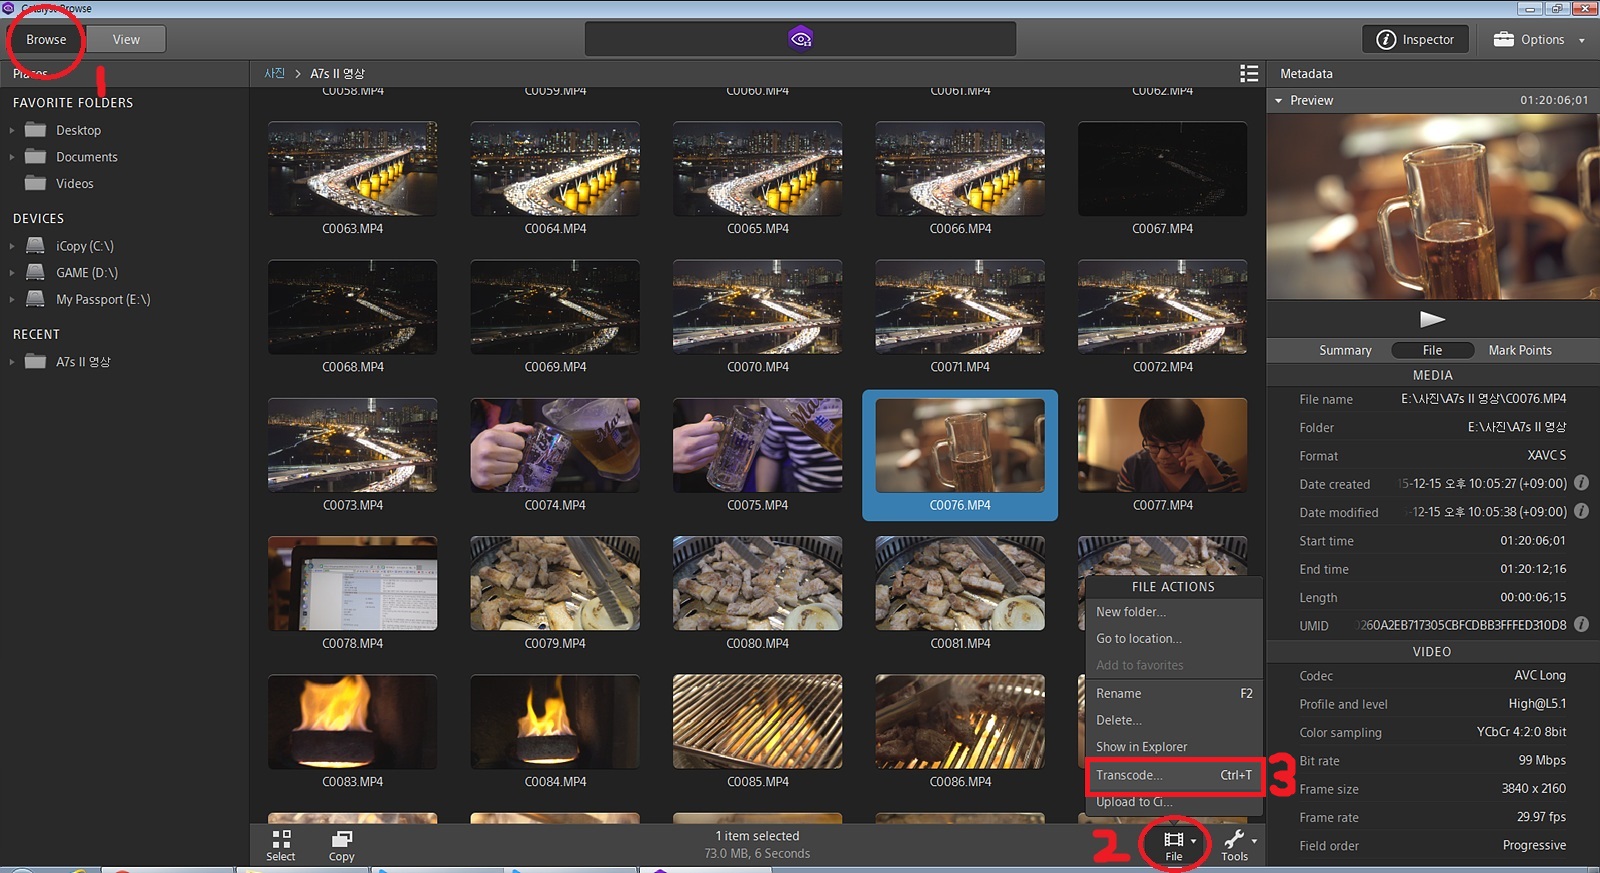Screen dimensions: 1600x873
Task: Click '1 item selected' status text
Action: (x=757, y=836)
